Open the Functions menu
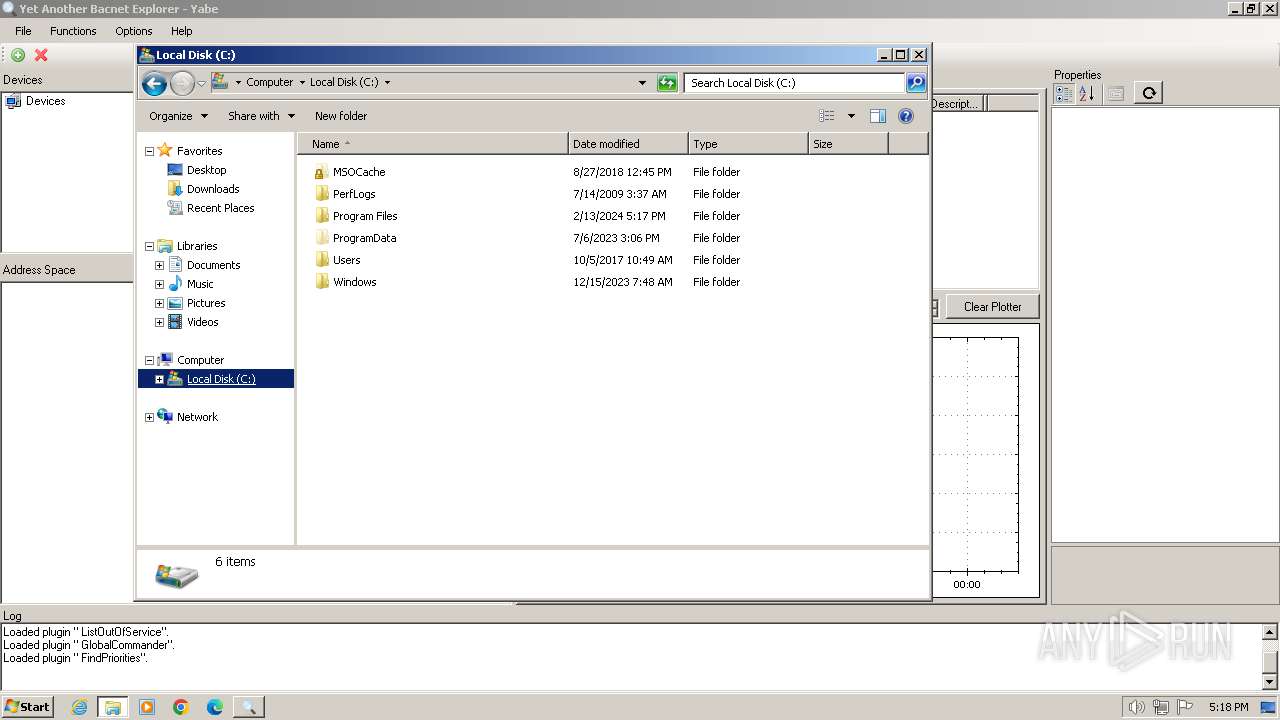Viewport: 1280px width, 720px height. 73,31
